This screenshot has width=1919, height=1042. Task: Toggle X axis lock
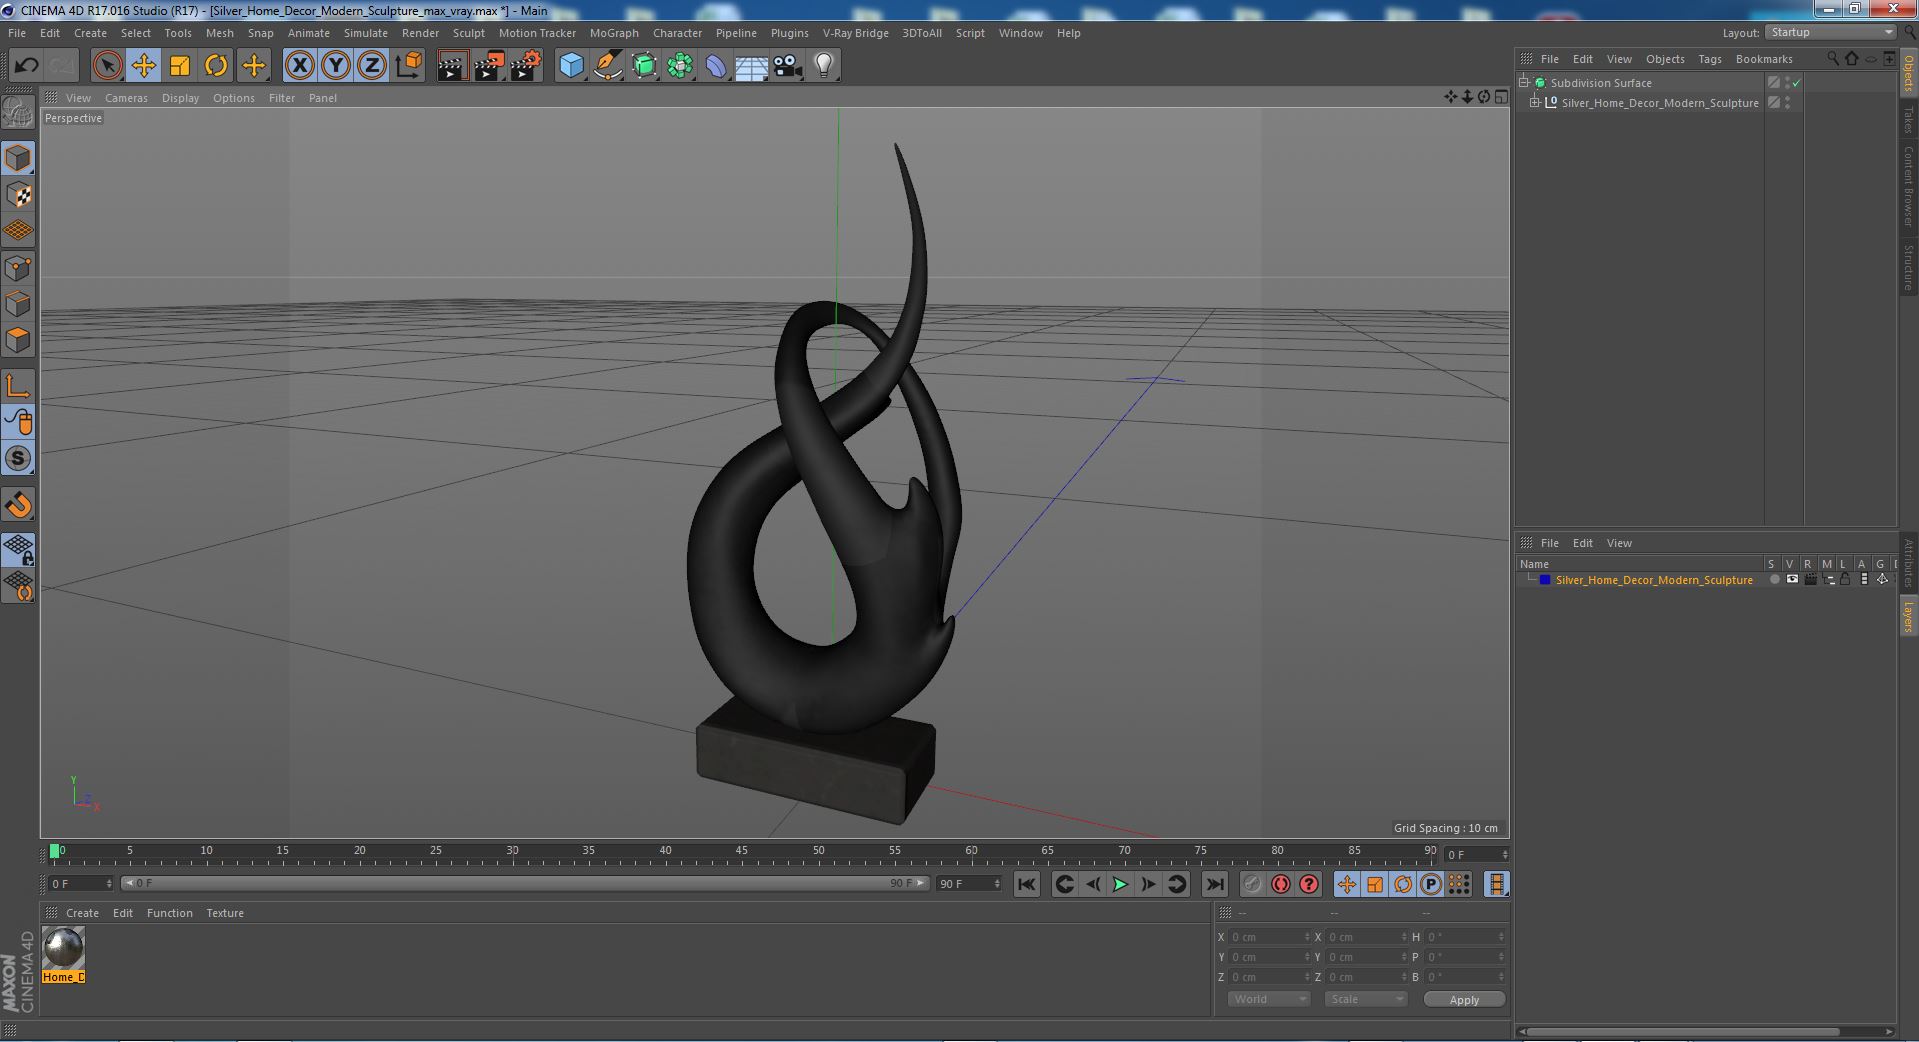click(299, 66)
